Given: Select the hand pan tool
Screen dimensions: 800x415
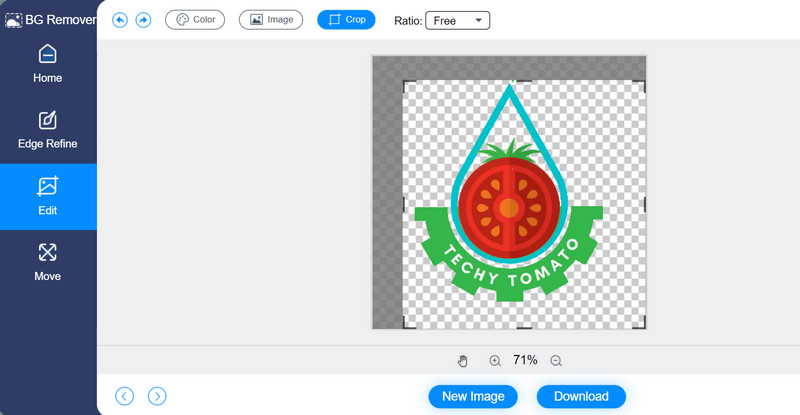Looking at the screenshot, I should coord(462,361).
